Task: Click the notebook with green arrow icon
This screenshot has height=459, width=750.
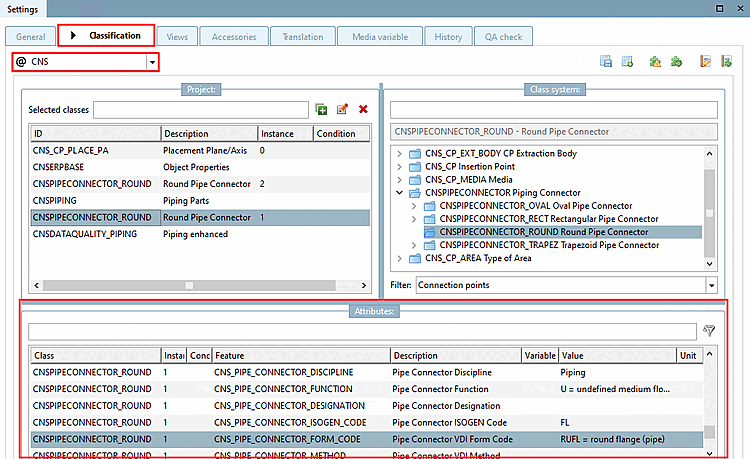Action: (x=726, y=62)
